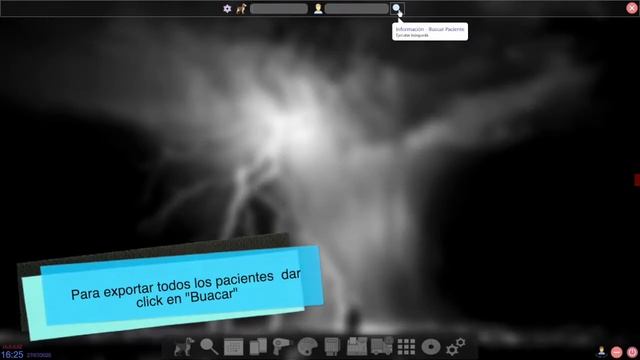Viewport: 640px width, 360px height.
Task: Click the red minimize circle at bottom right
Action: (x=617, y=352)
